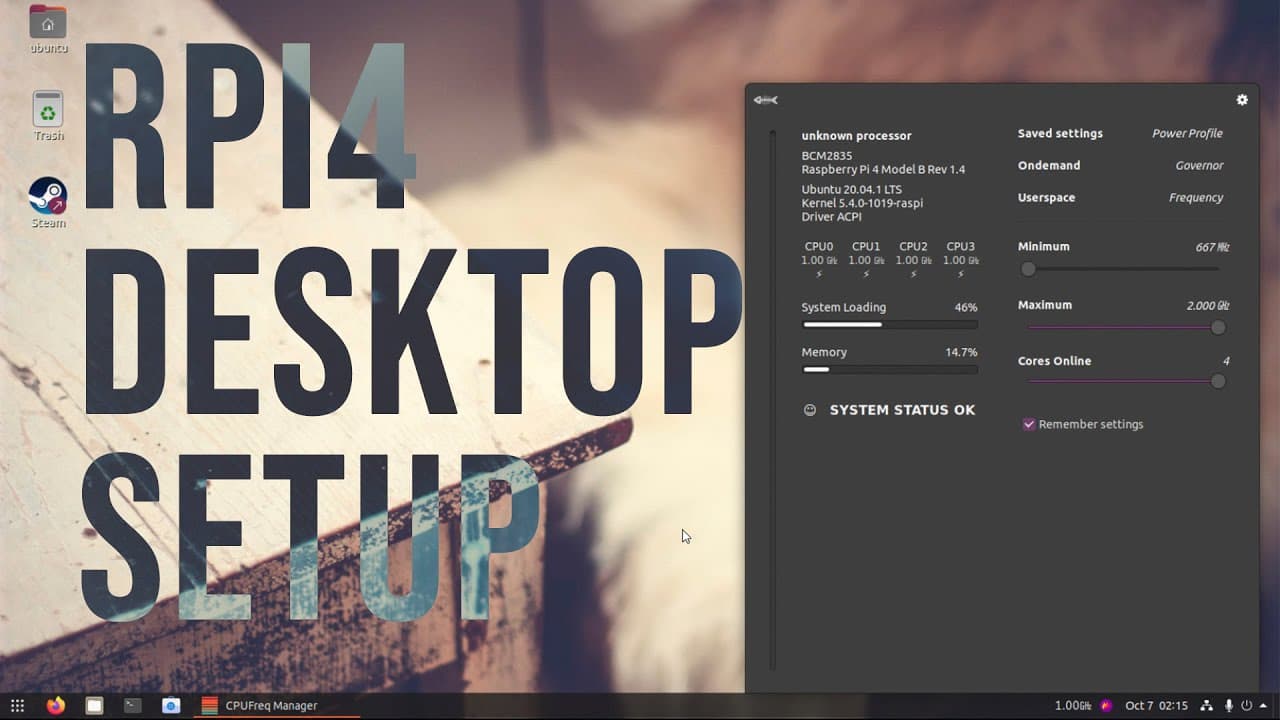Click the 1.00GHz frequency indicator in tray

point(1072,706)
